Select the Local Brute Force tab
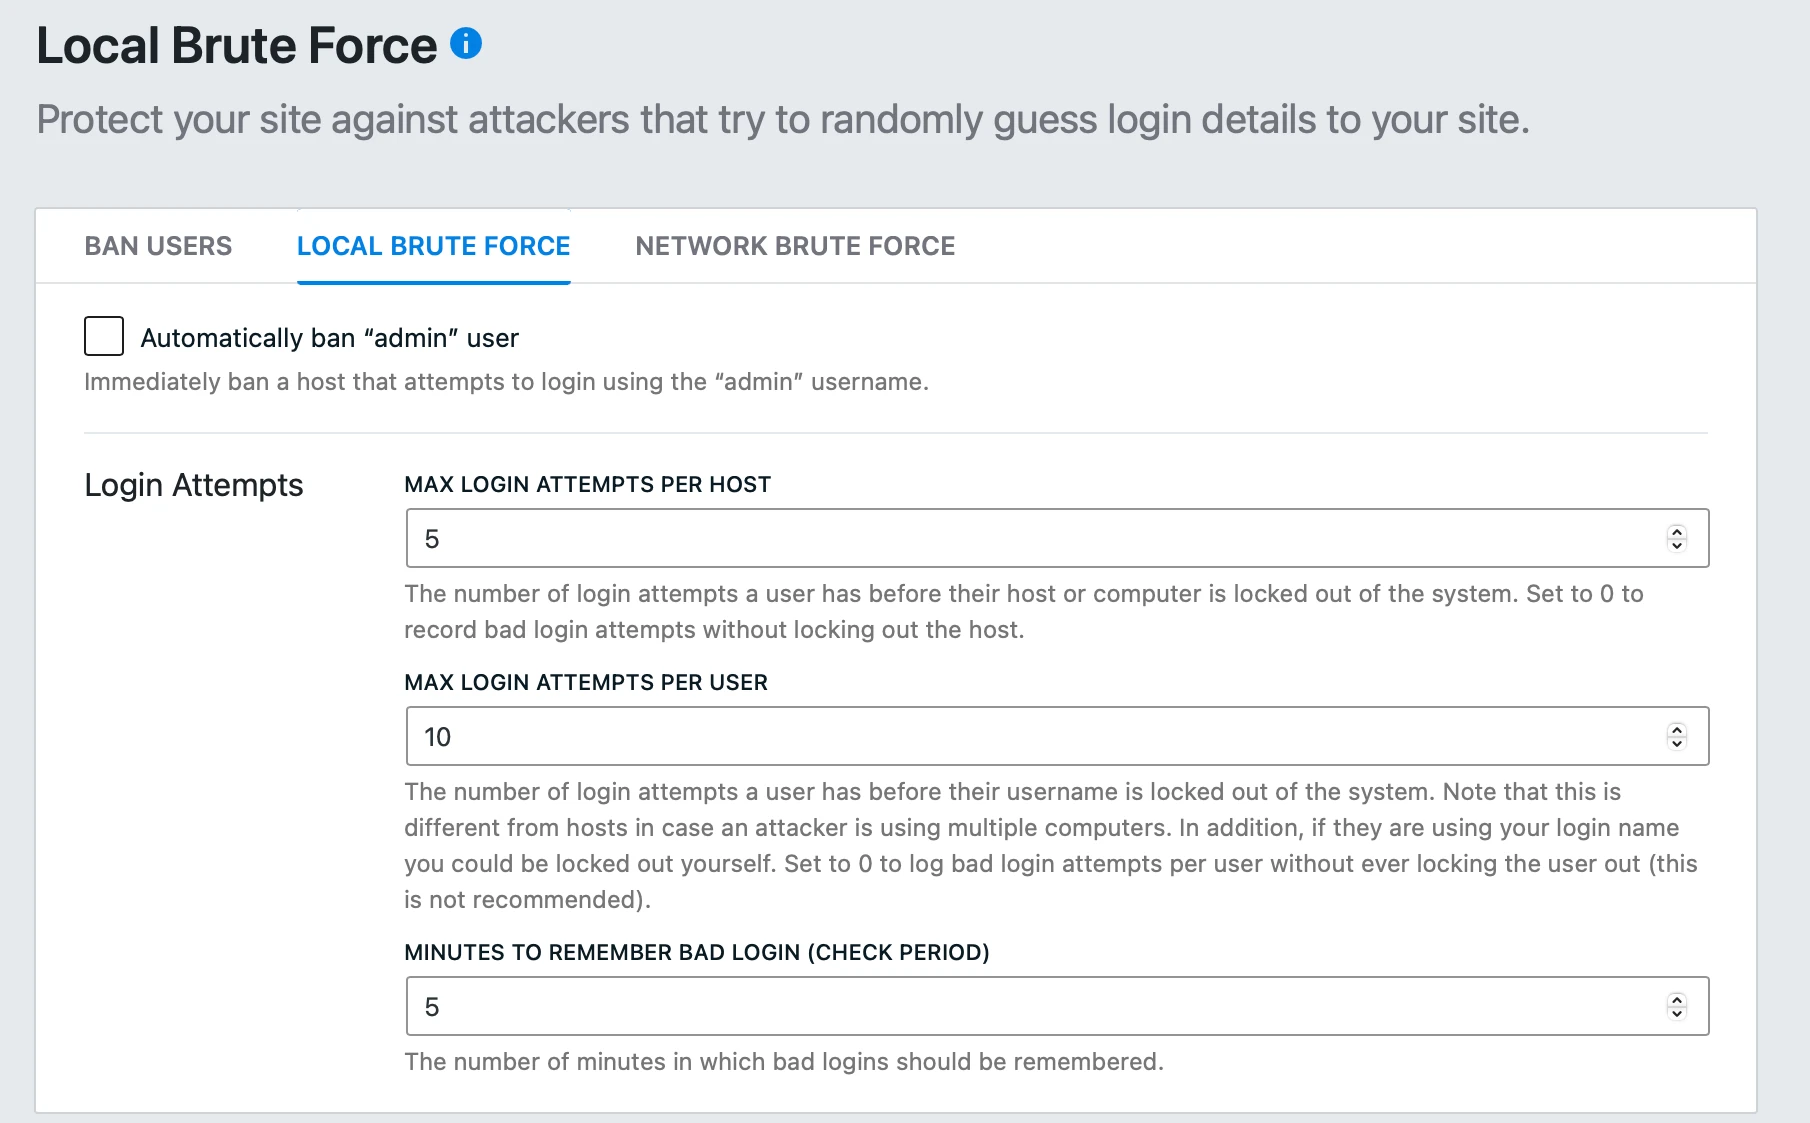 [x=433, y=246]
